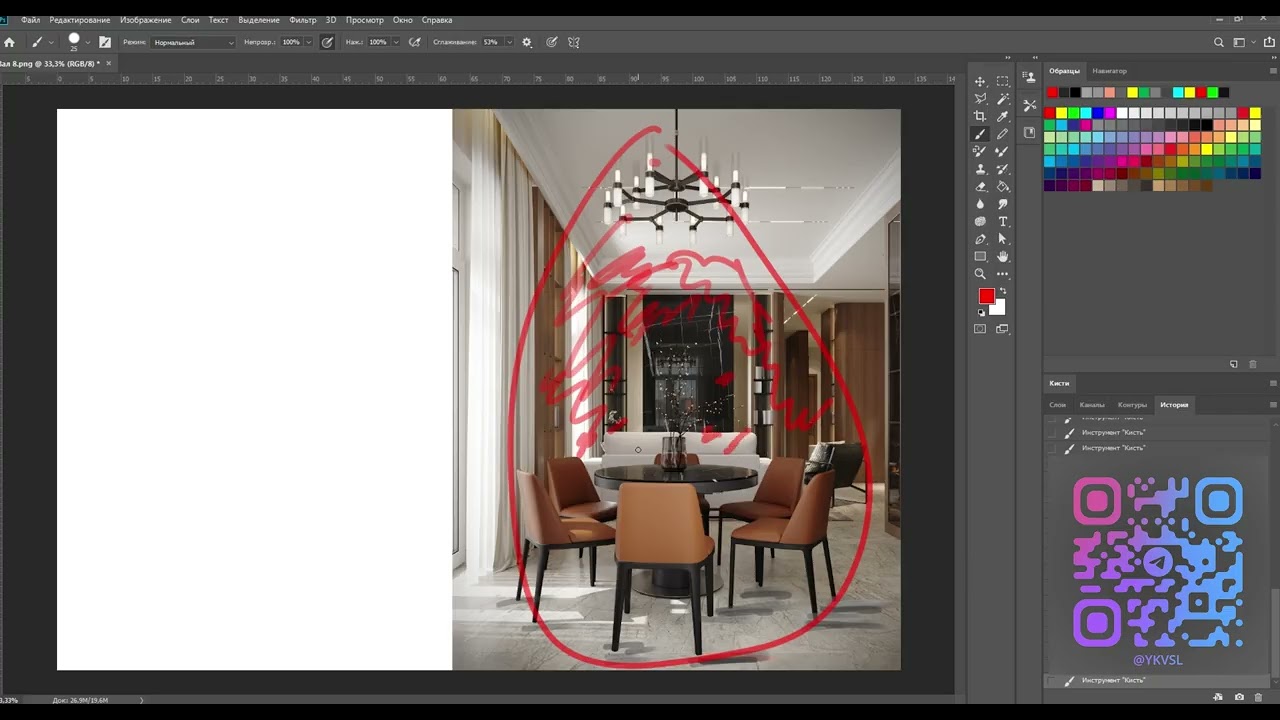Screen dimensions: 1280x720
Task: Select the Horizontal Type tool
Action: click(x=1003, y=221)
